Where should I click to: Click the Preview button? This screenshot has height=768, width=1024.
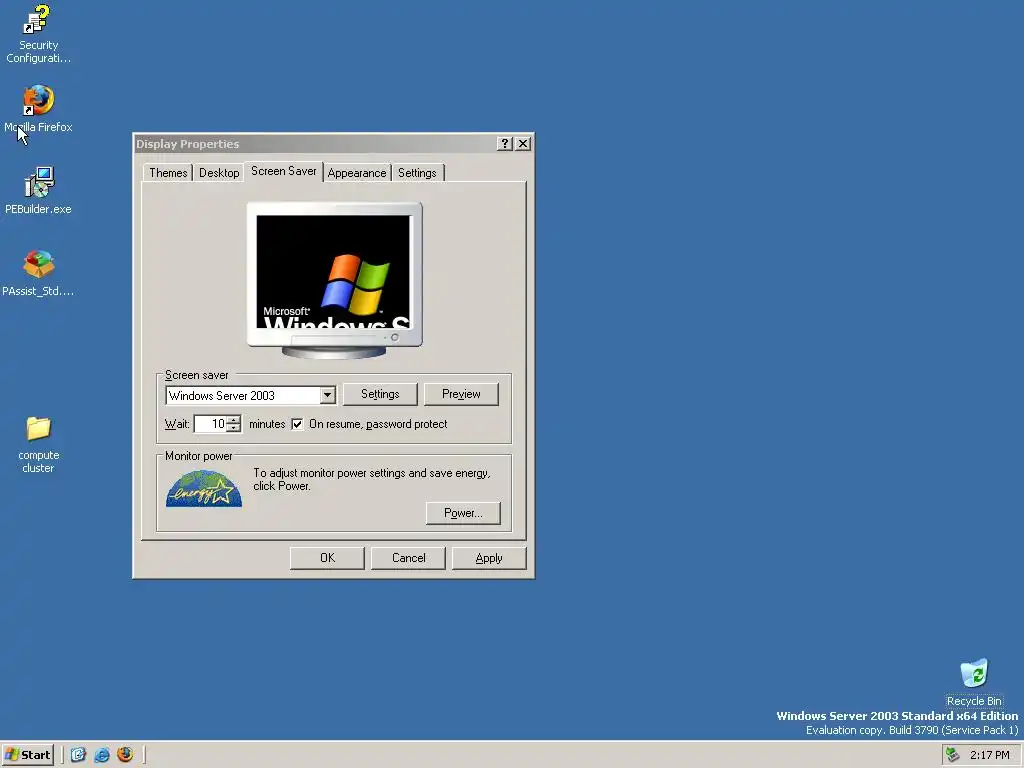(461, 394)
